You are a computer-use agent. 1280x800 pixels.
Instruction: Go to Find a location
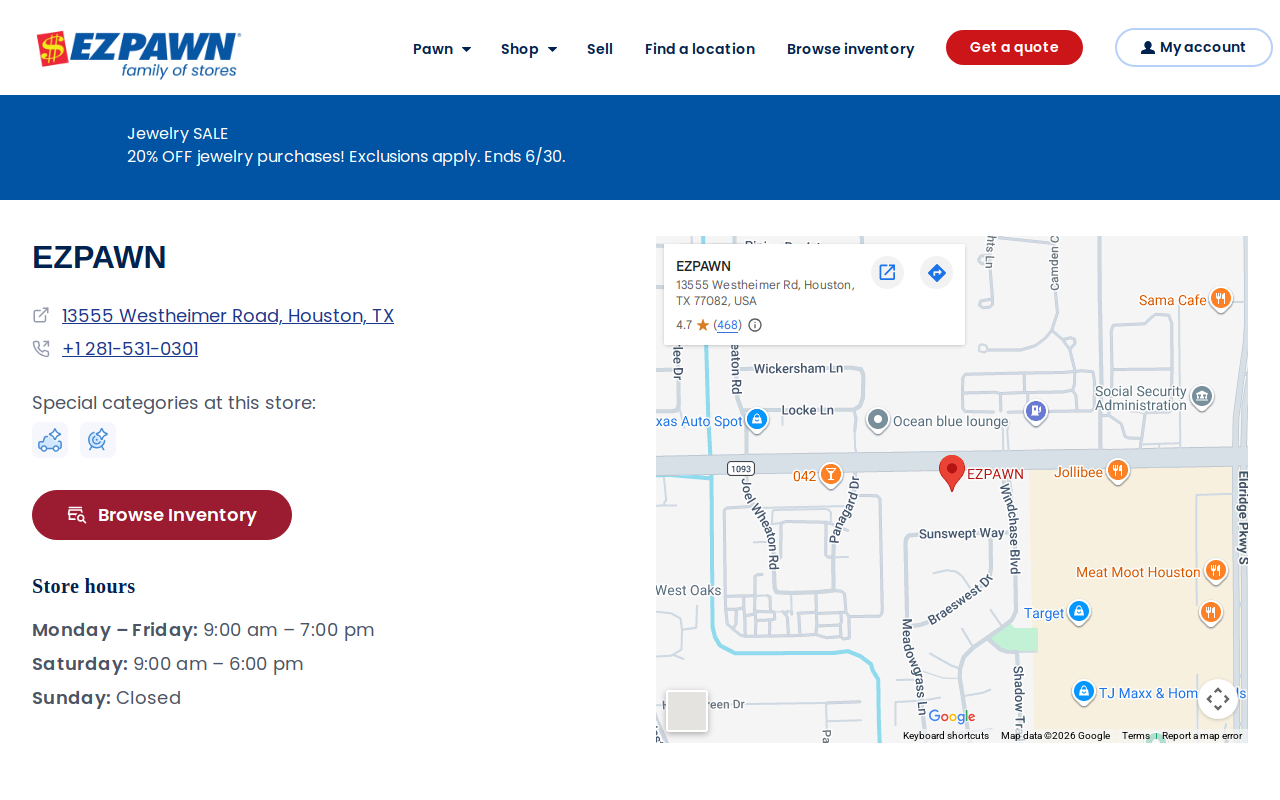pyautogui.click(x=700, y=49)
